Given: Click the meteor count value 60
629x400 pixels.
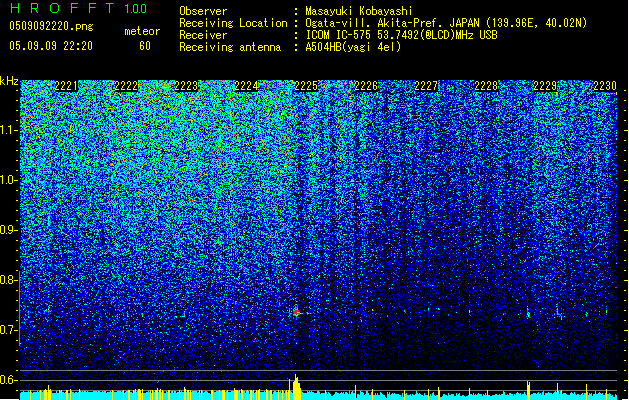Looking at the screenshot, I should click(x=145, y=46).
